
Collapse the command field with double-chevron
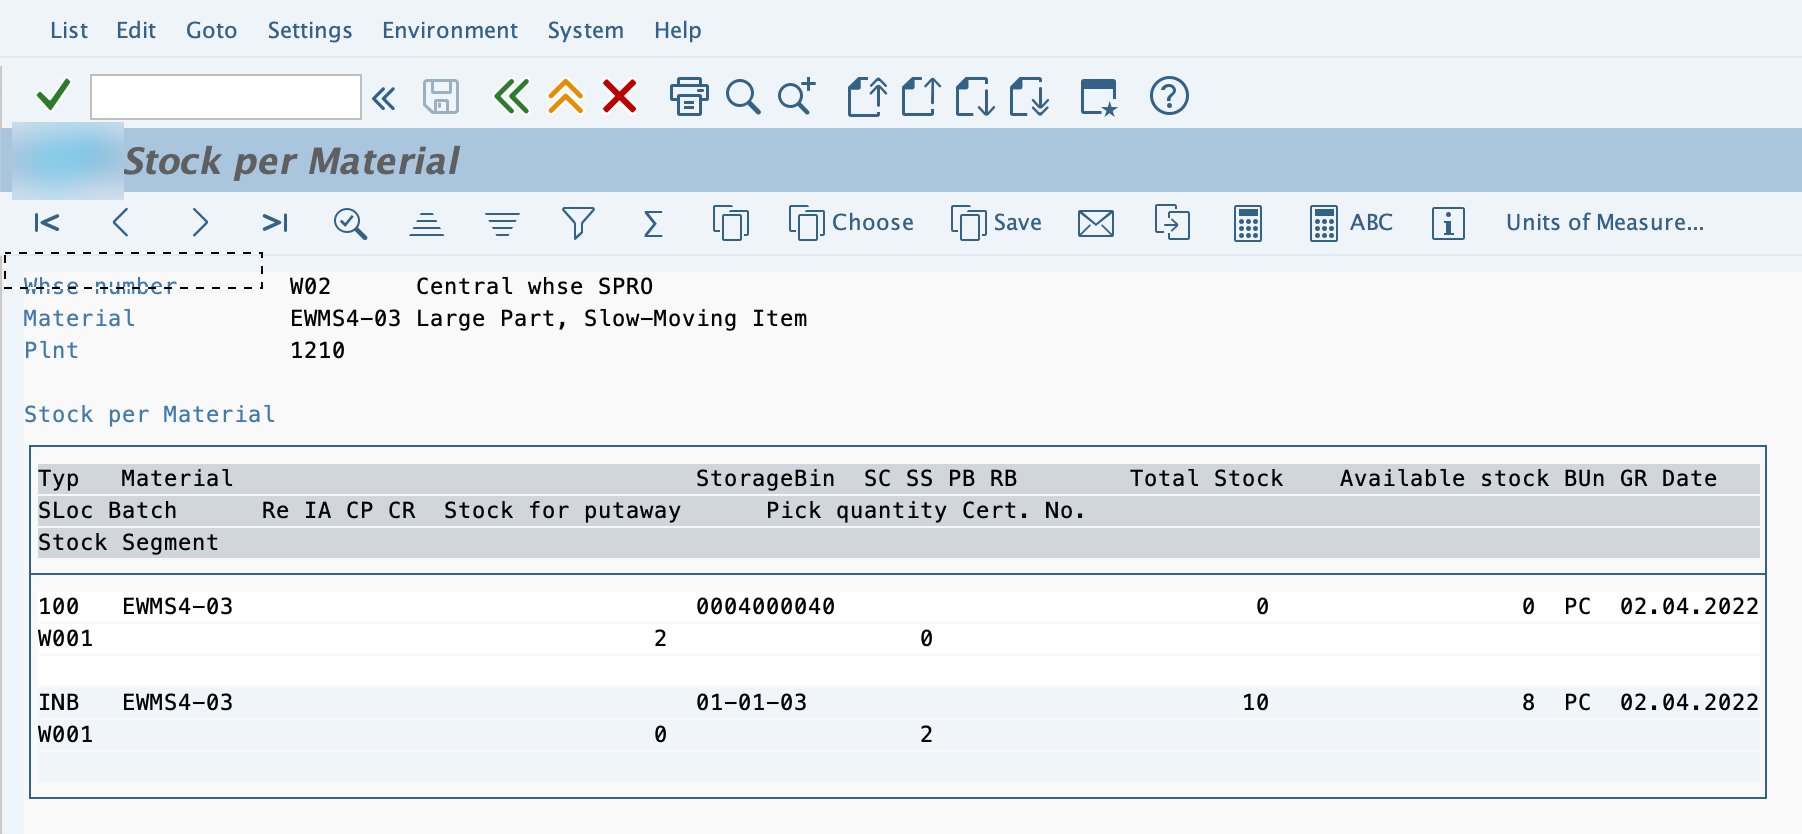click(384, 98)
